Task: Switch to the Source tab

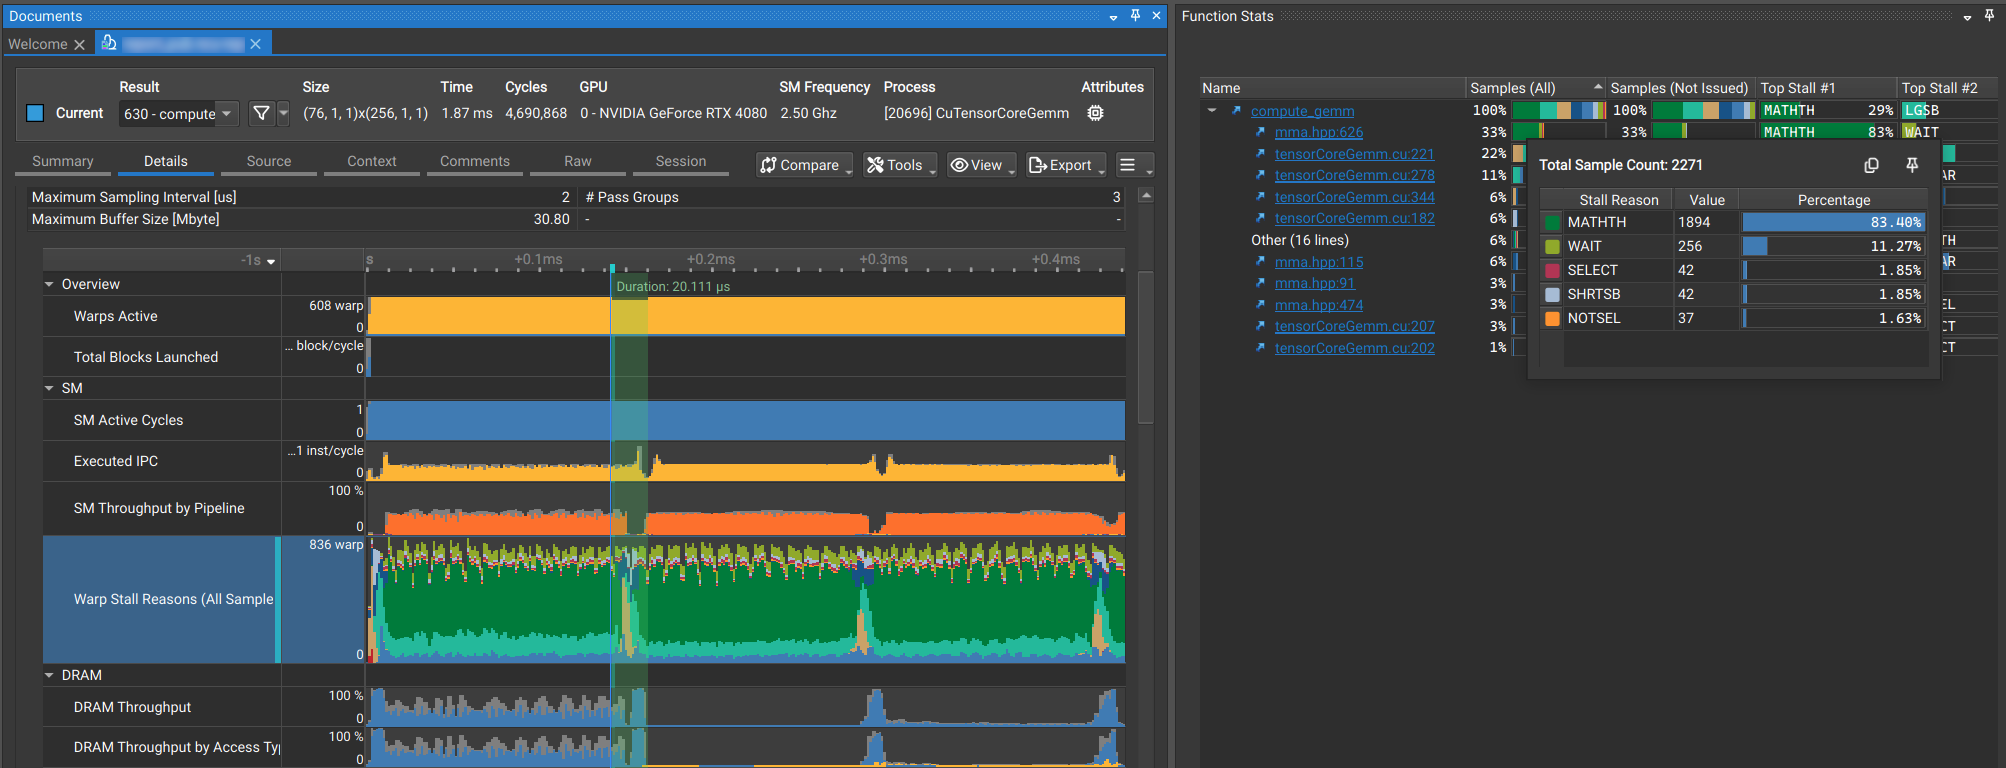Action: pyautogui.click(x=269, y=161)
